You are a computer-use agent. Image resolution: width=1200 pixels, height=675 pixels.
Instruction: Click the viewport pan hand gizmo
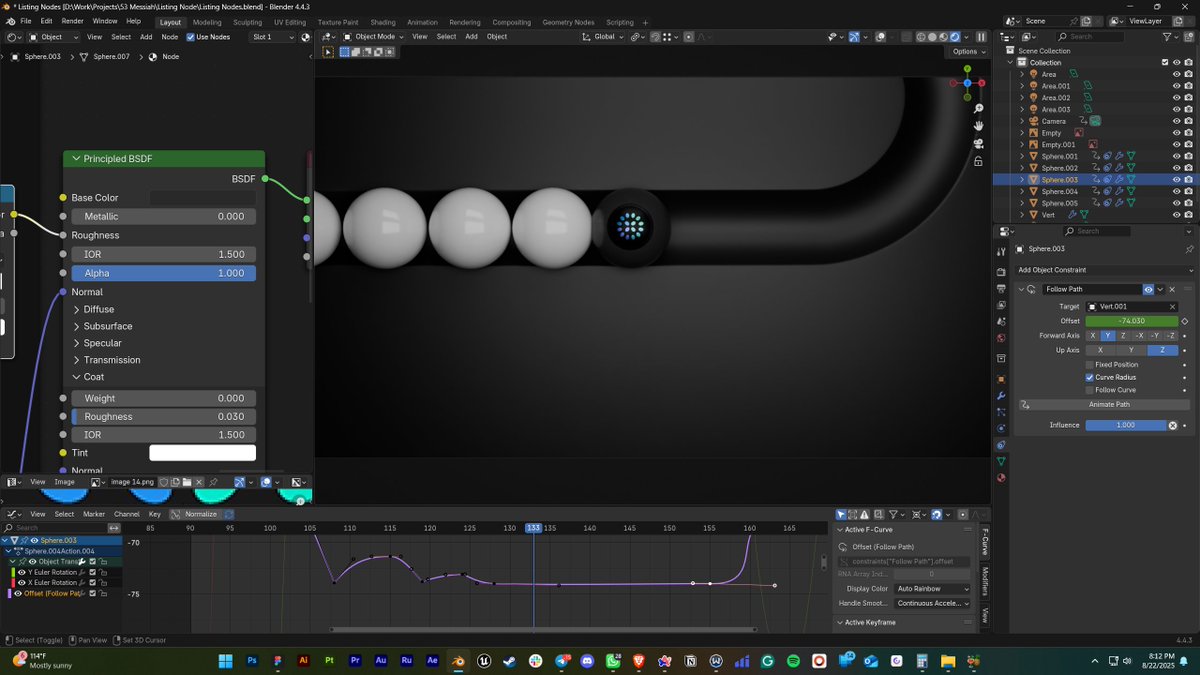(978, 126)
